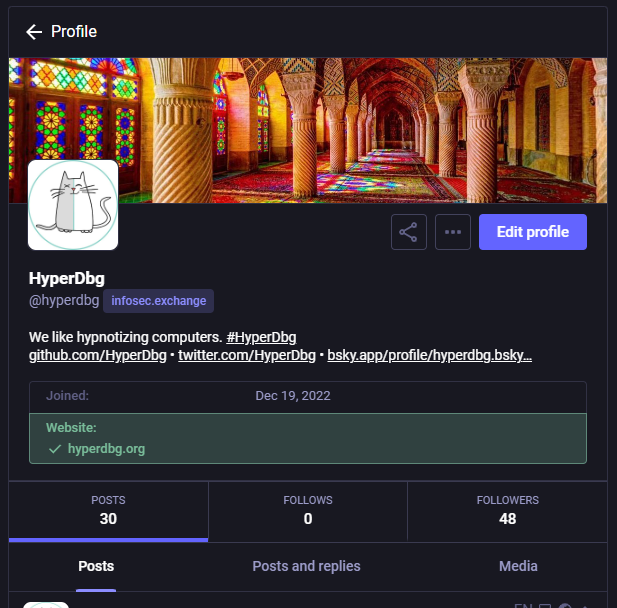Switch to the Posts tab
The image size is (617, 608).
96,566
